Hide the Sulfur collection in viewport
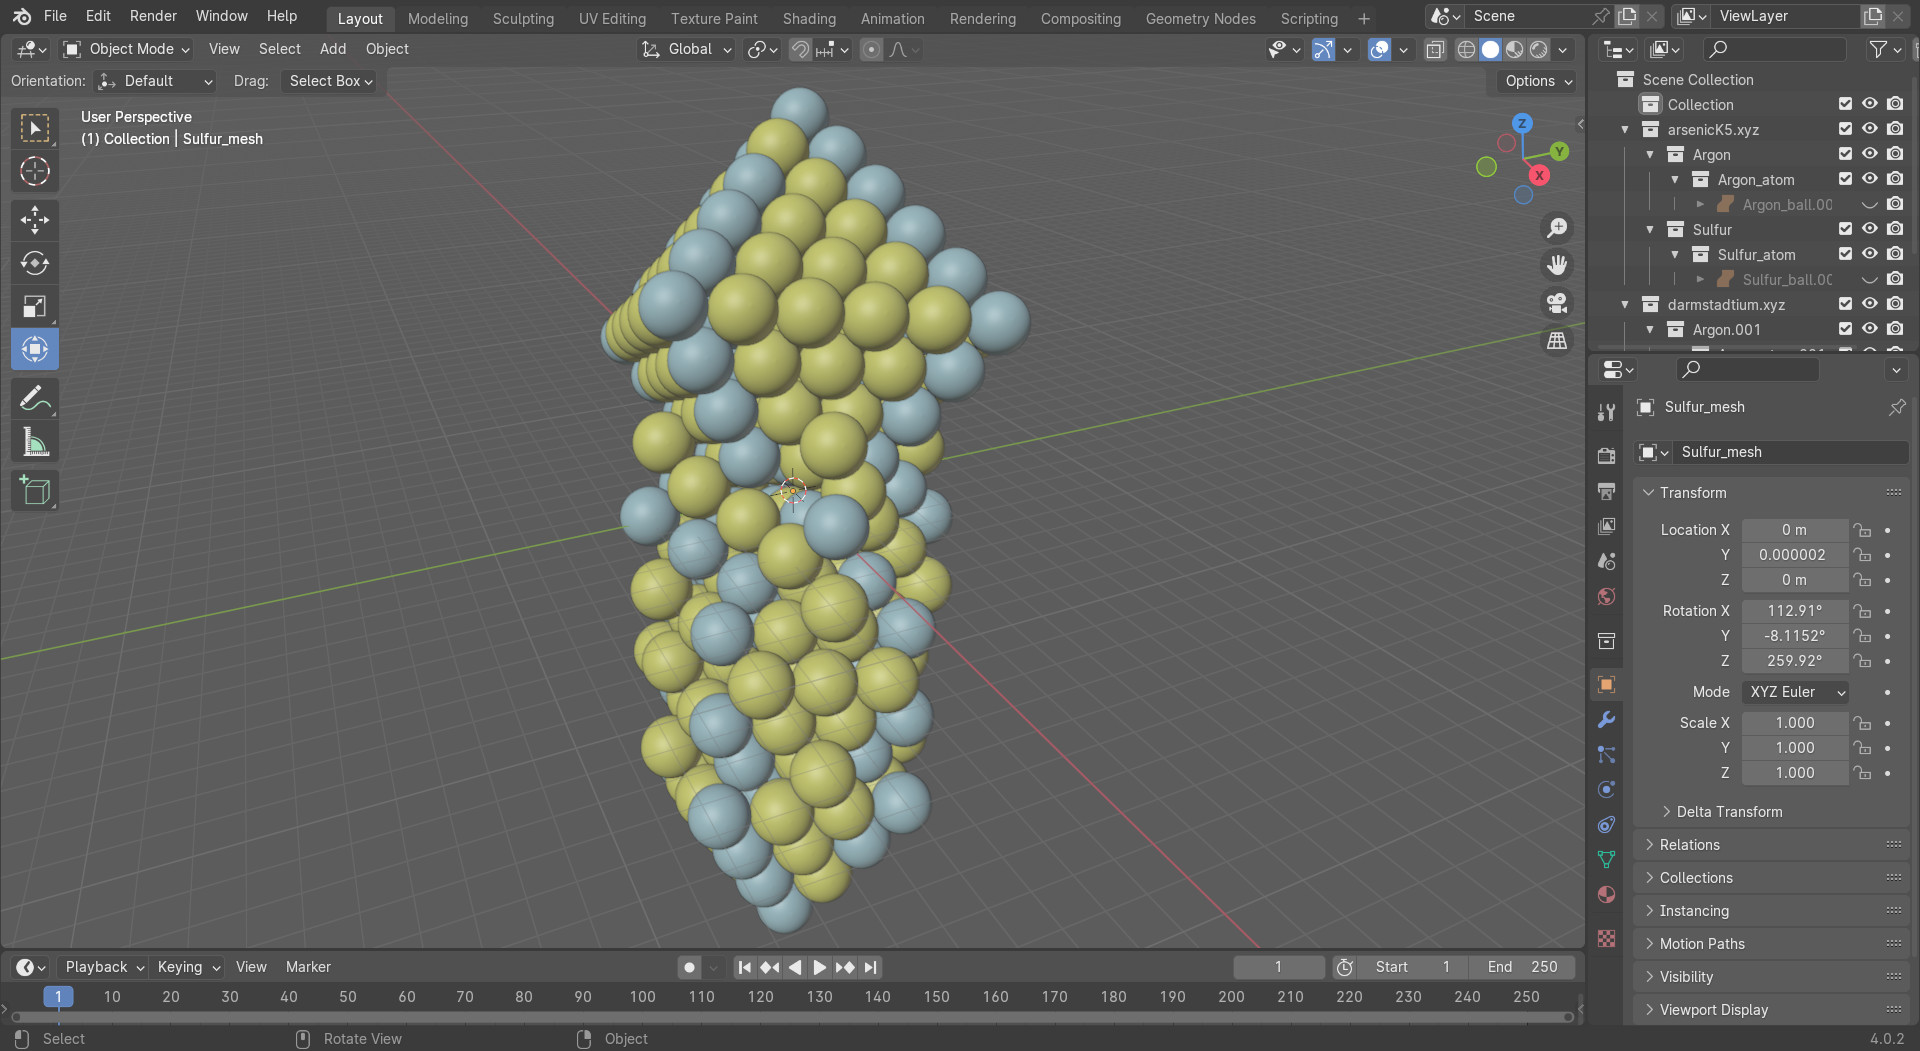 pos(1869,229)
